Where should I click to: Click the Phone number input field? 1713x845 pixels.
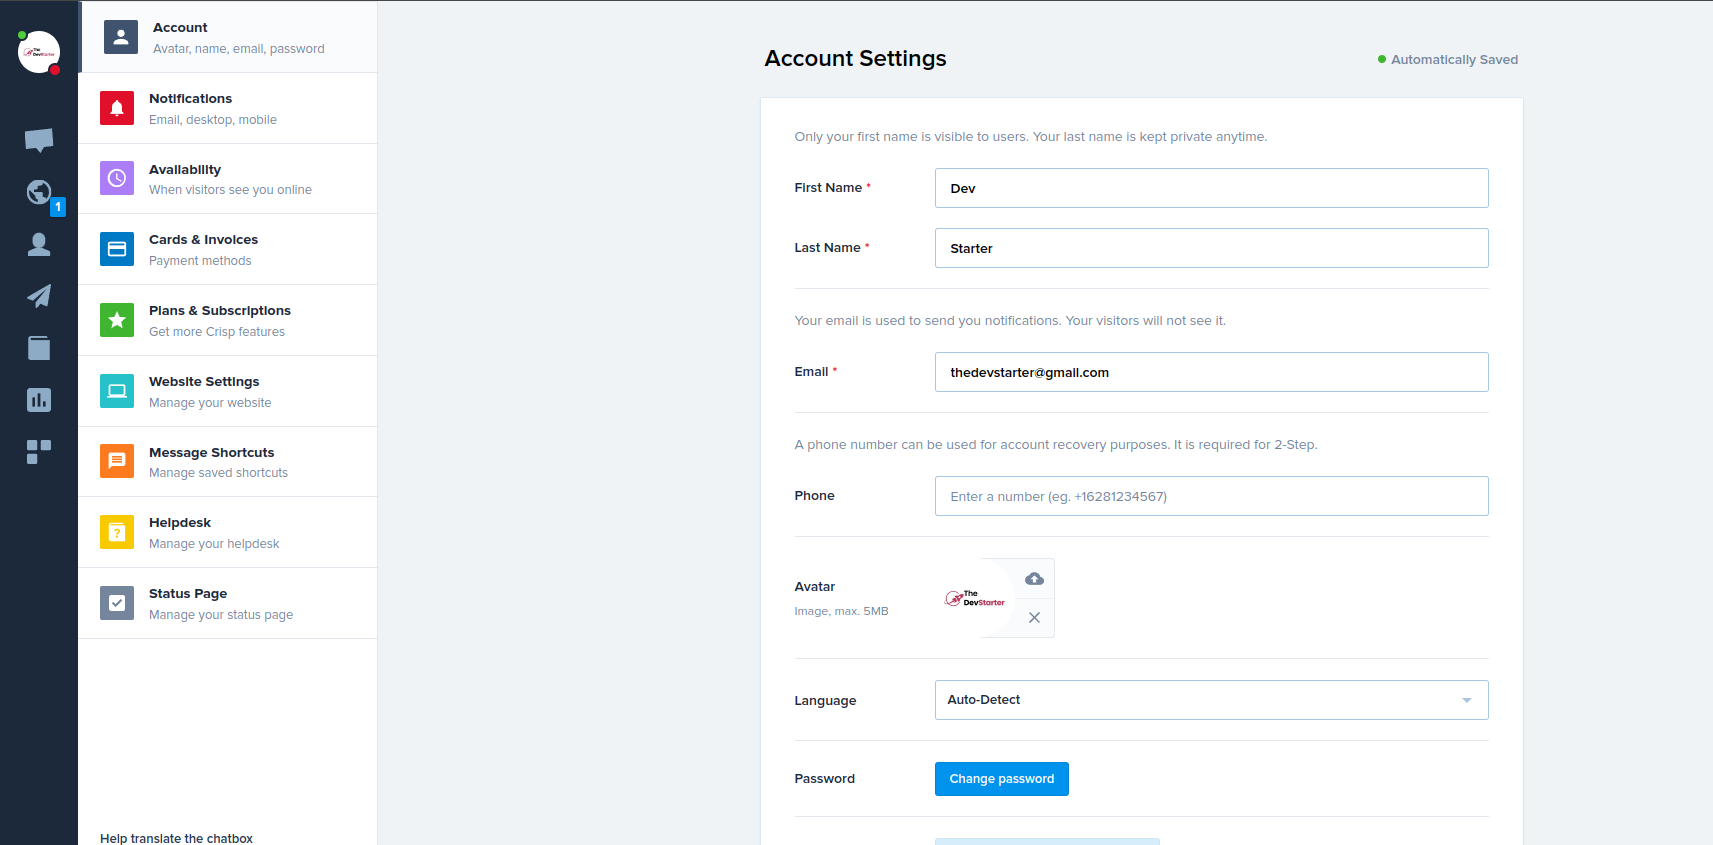coord(1211,496)
